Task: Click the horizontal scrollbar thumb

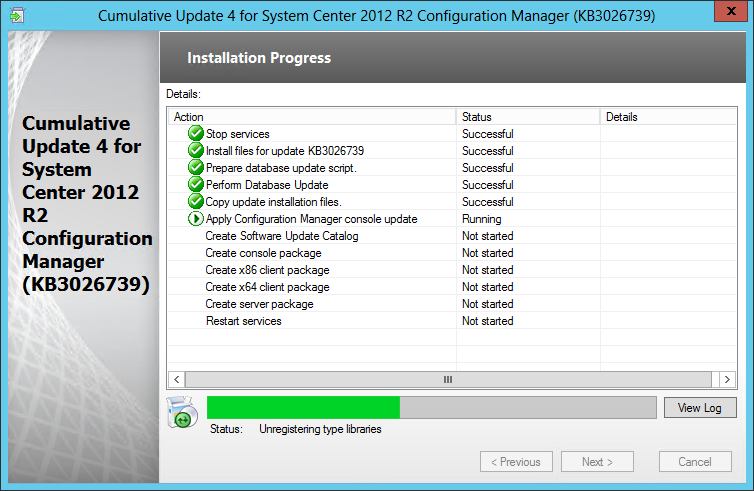Action: (x=448, y=379)
